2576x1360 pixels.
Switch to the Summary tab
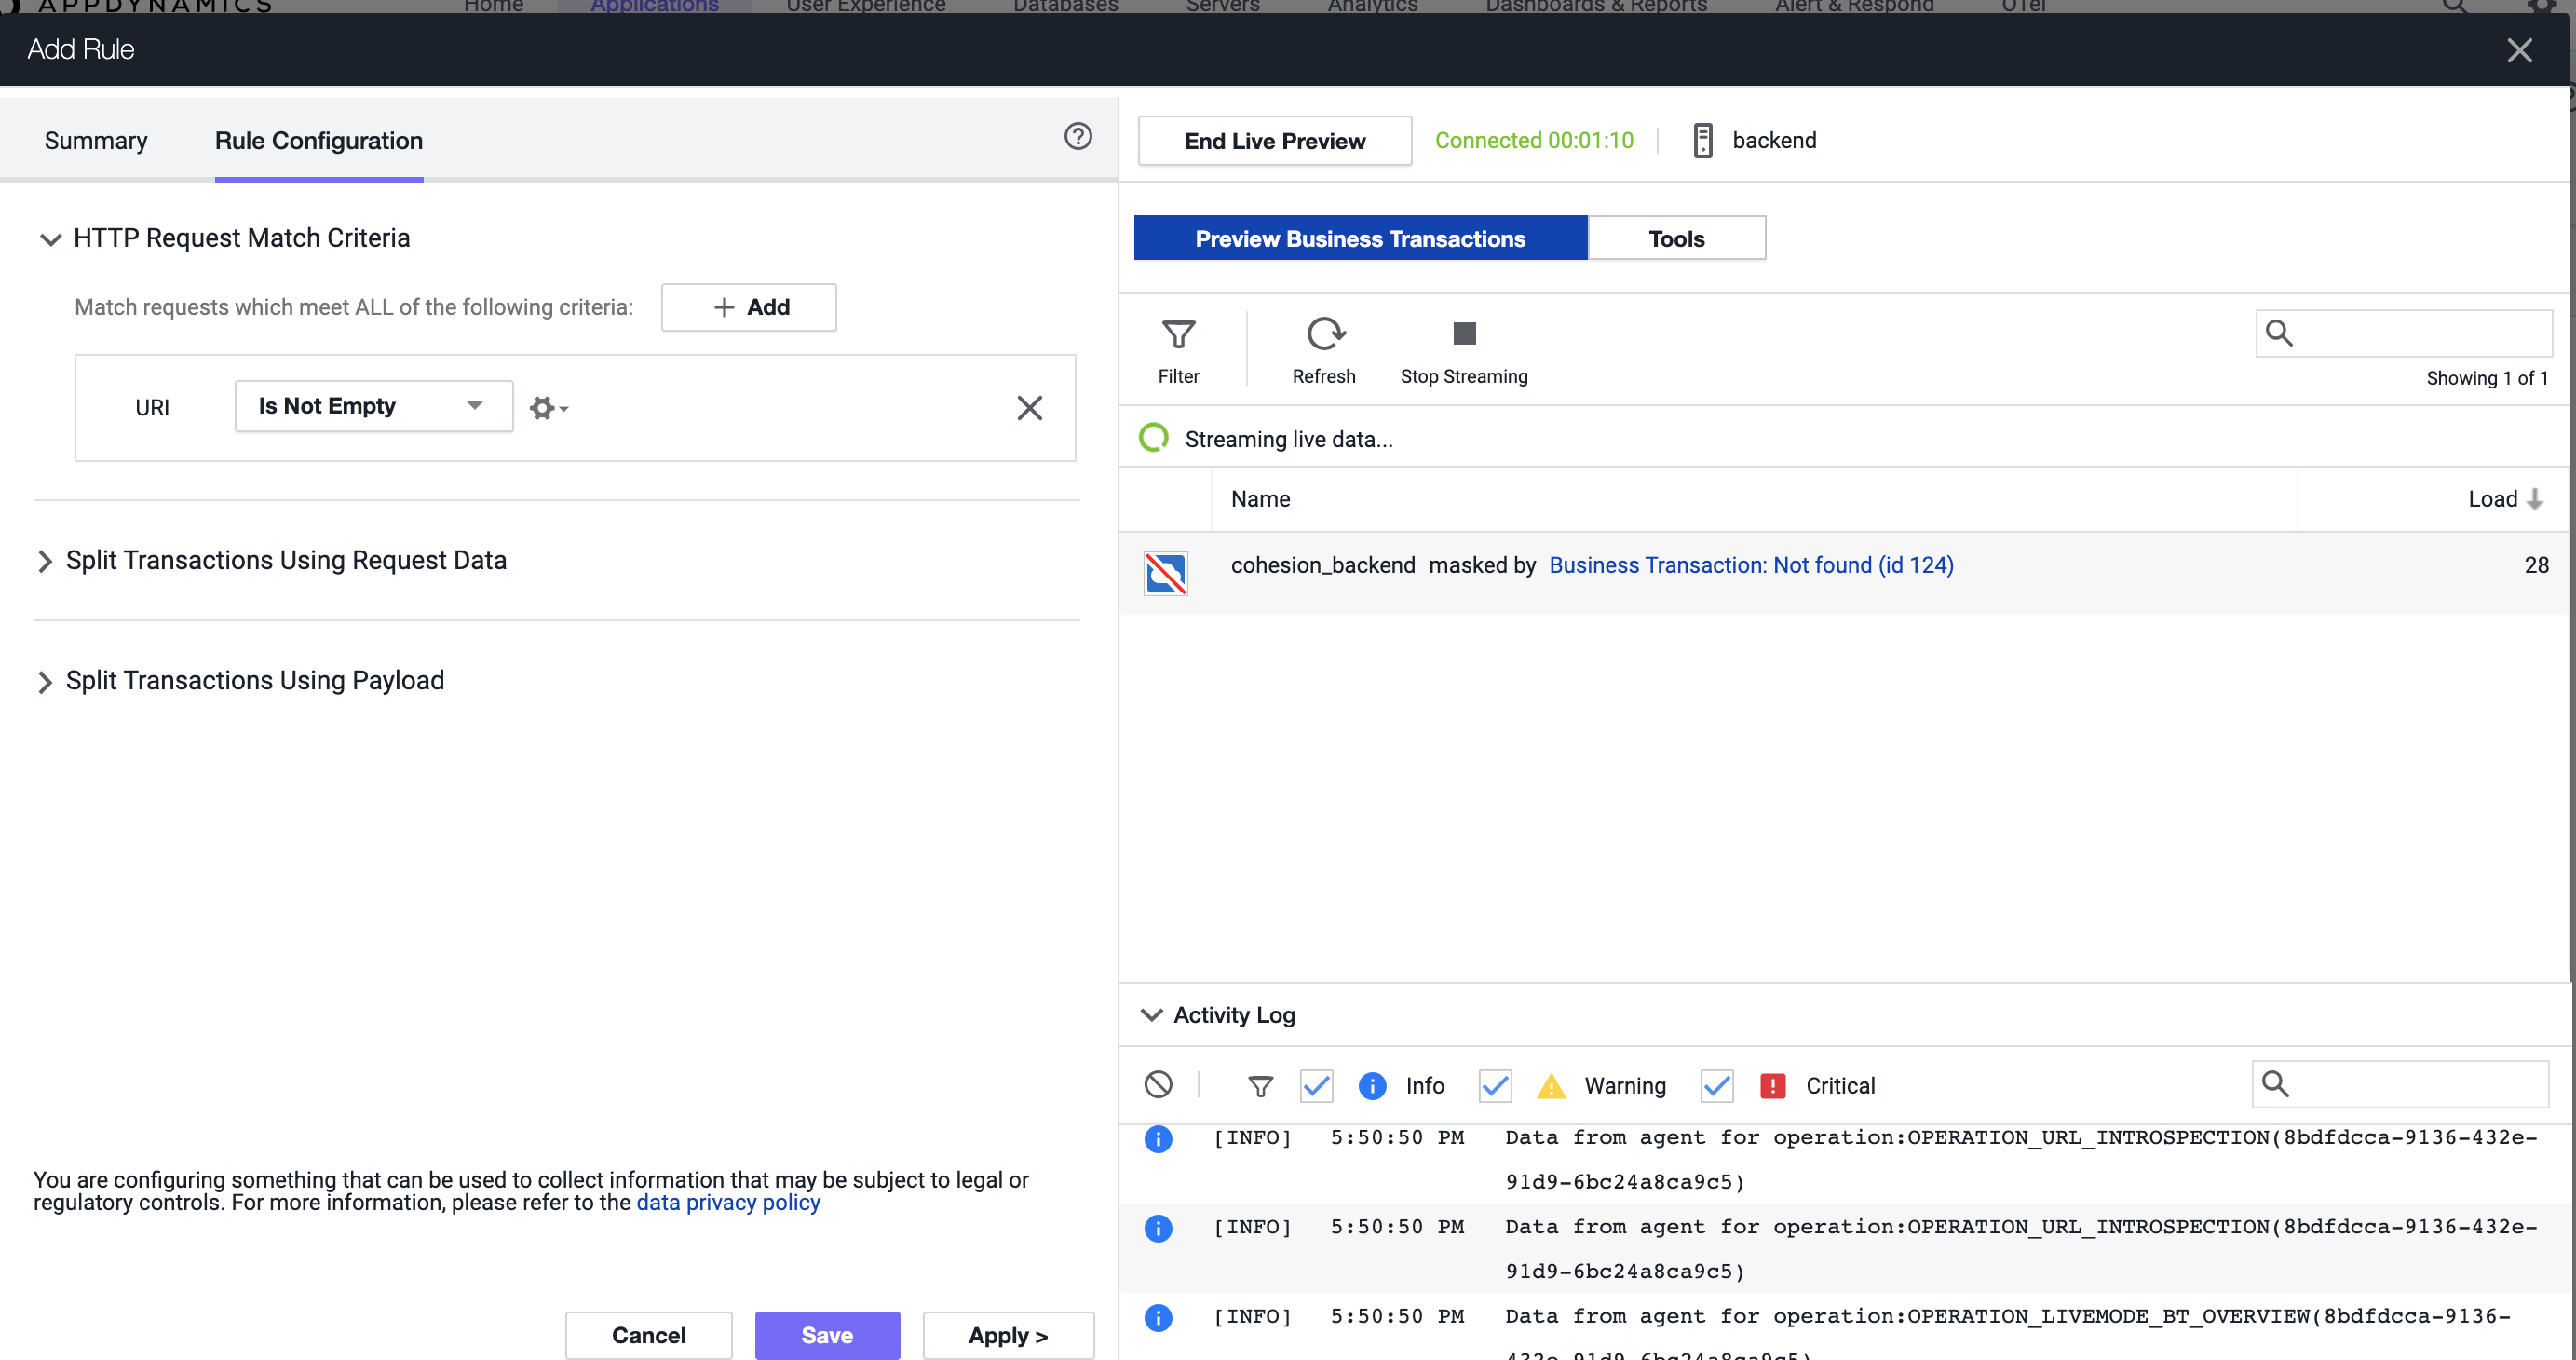[95, 140]
